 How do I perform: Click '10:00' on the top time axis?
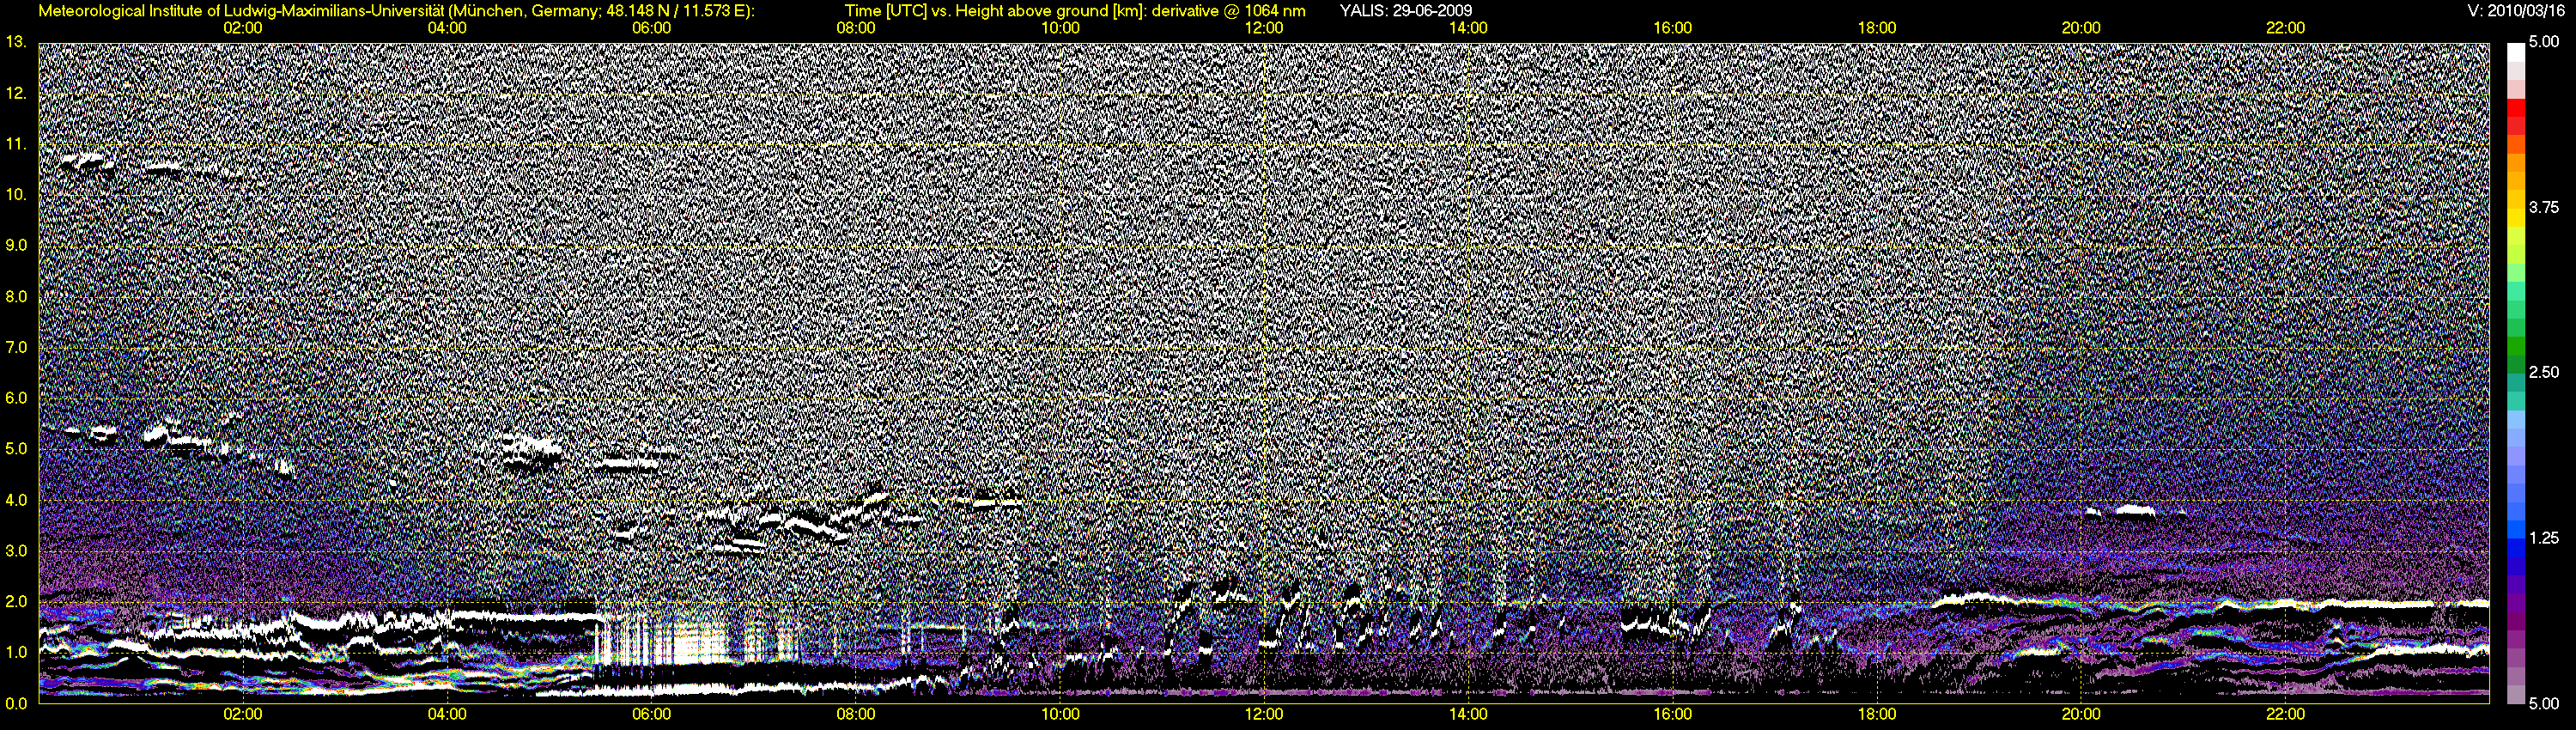(1060, 28)
